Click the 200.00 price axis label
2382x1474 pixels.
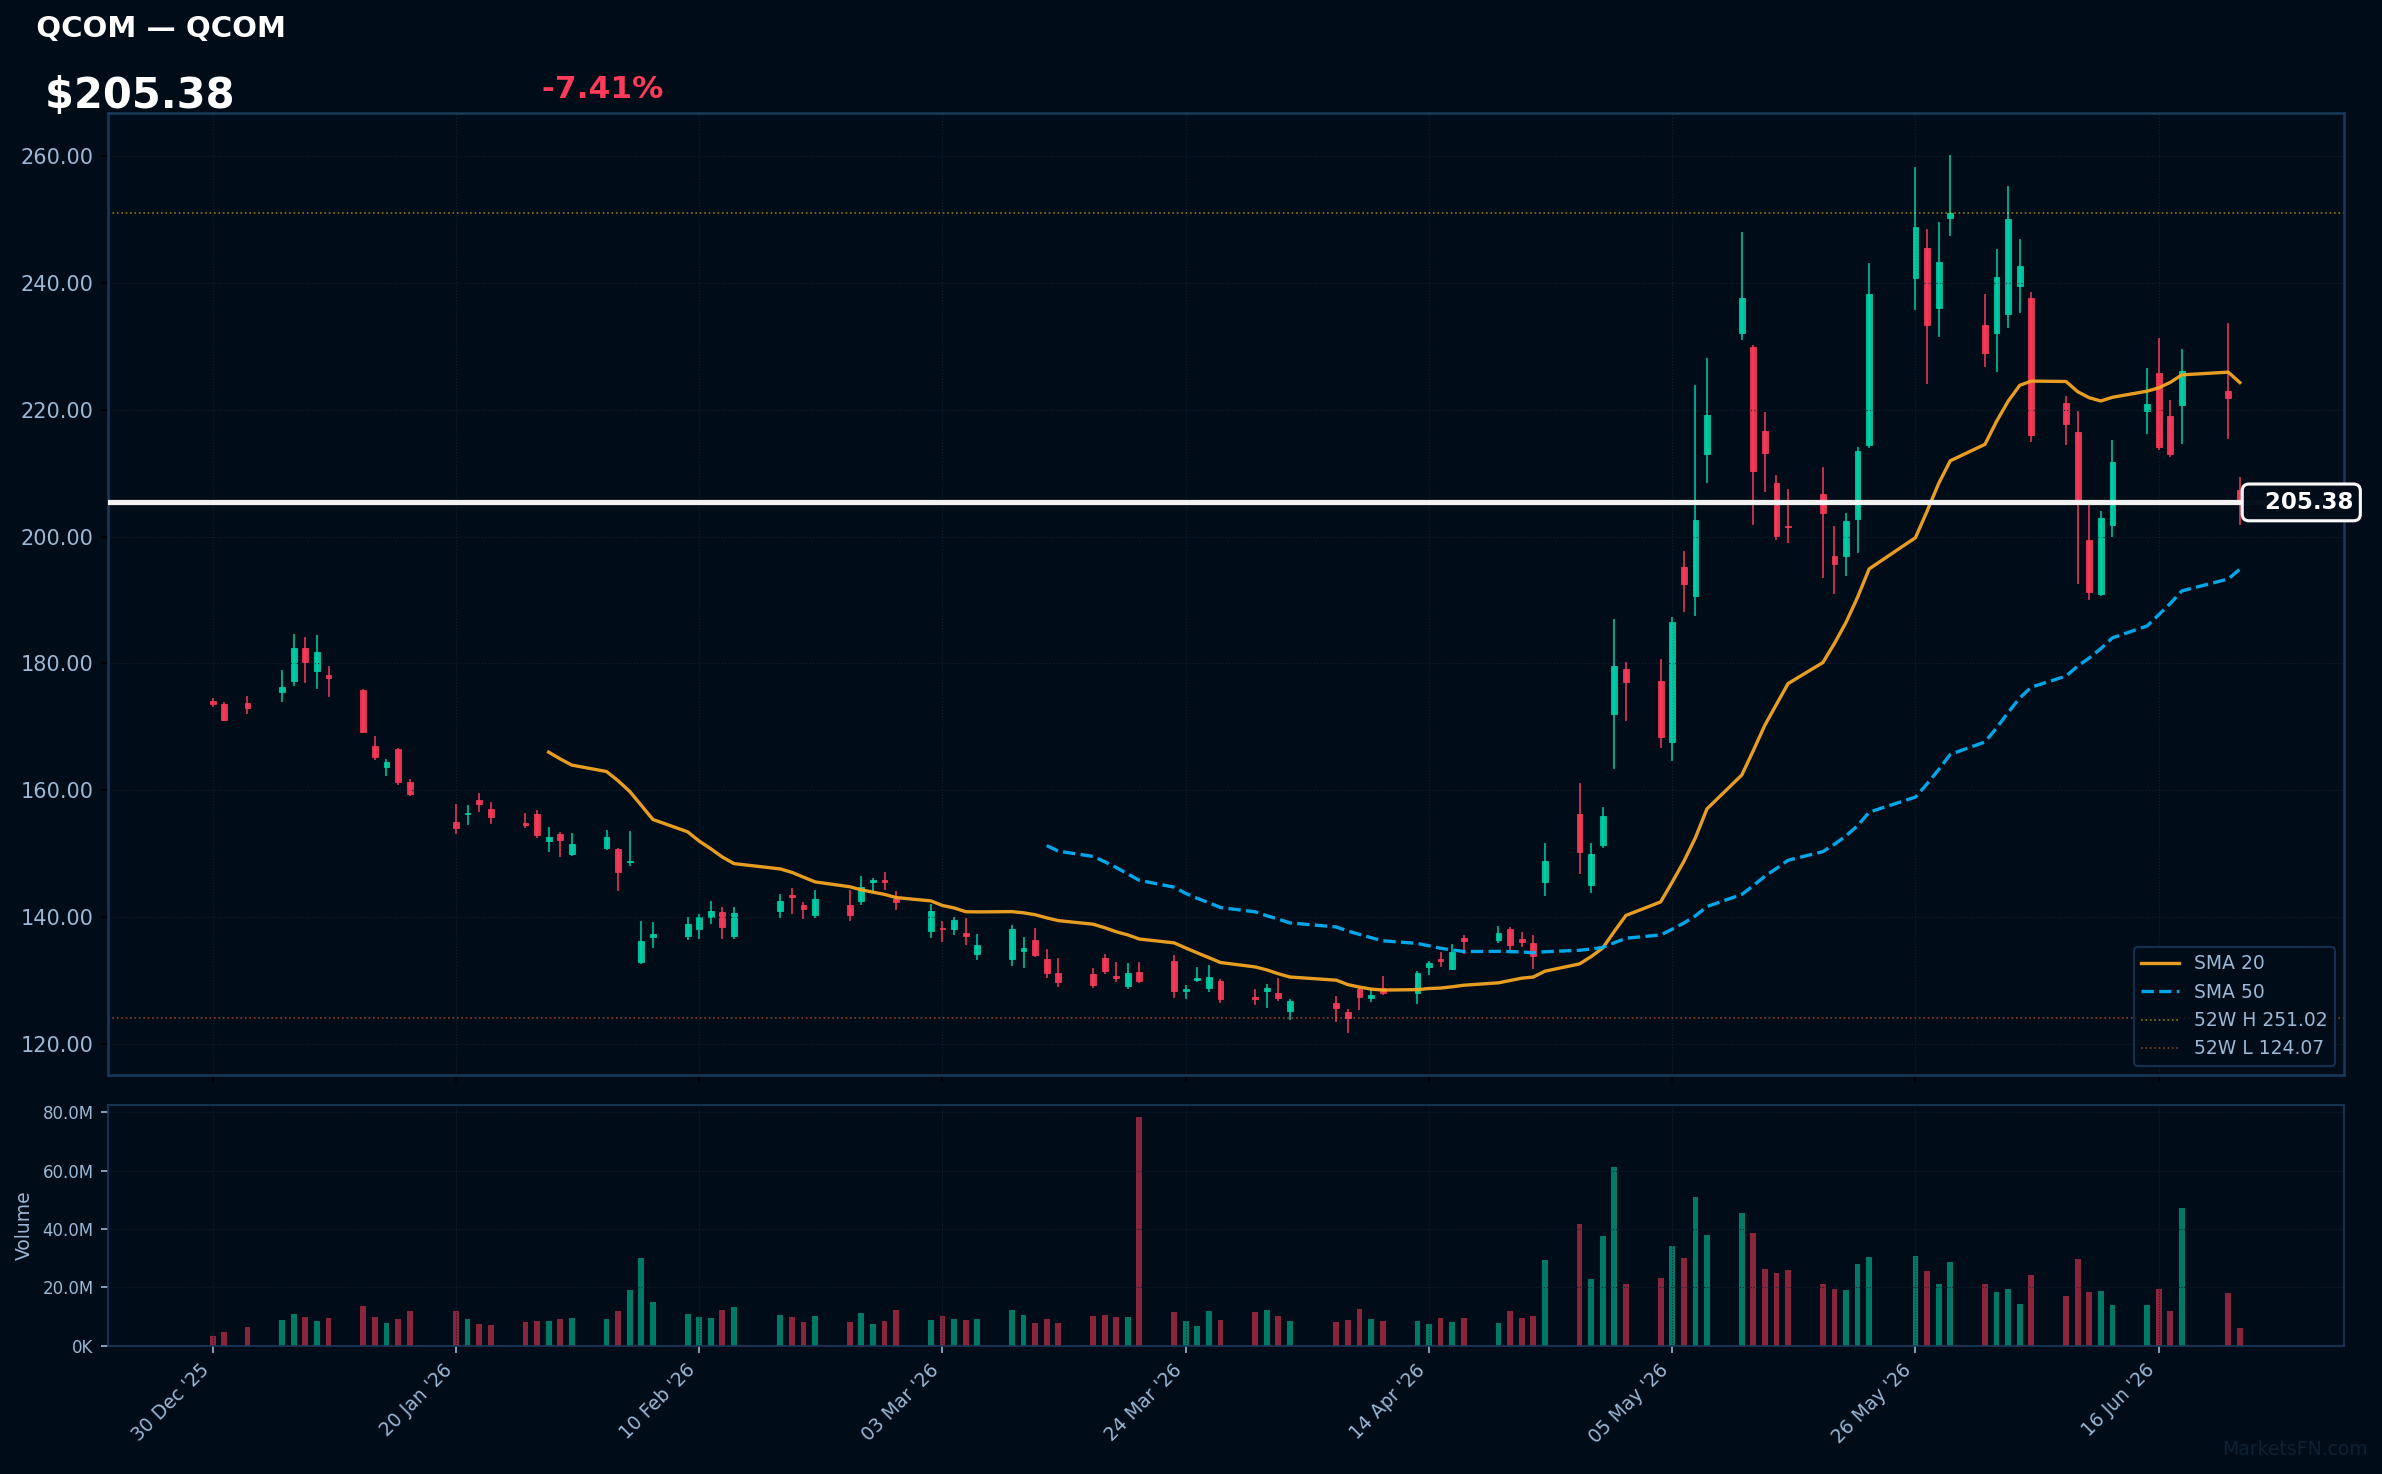pos(57,538)
